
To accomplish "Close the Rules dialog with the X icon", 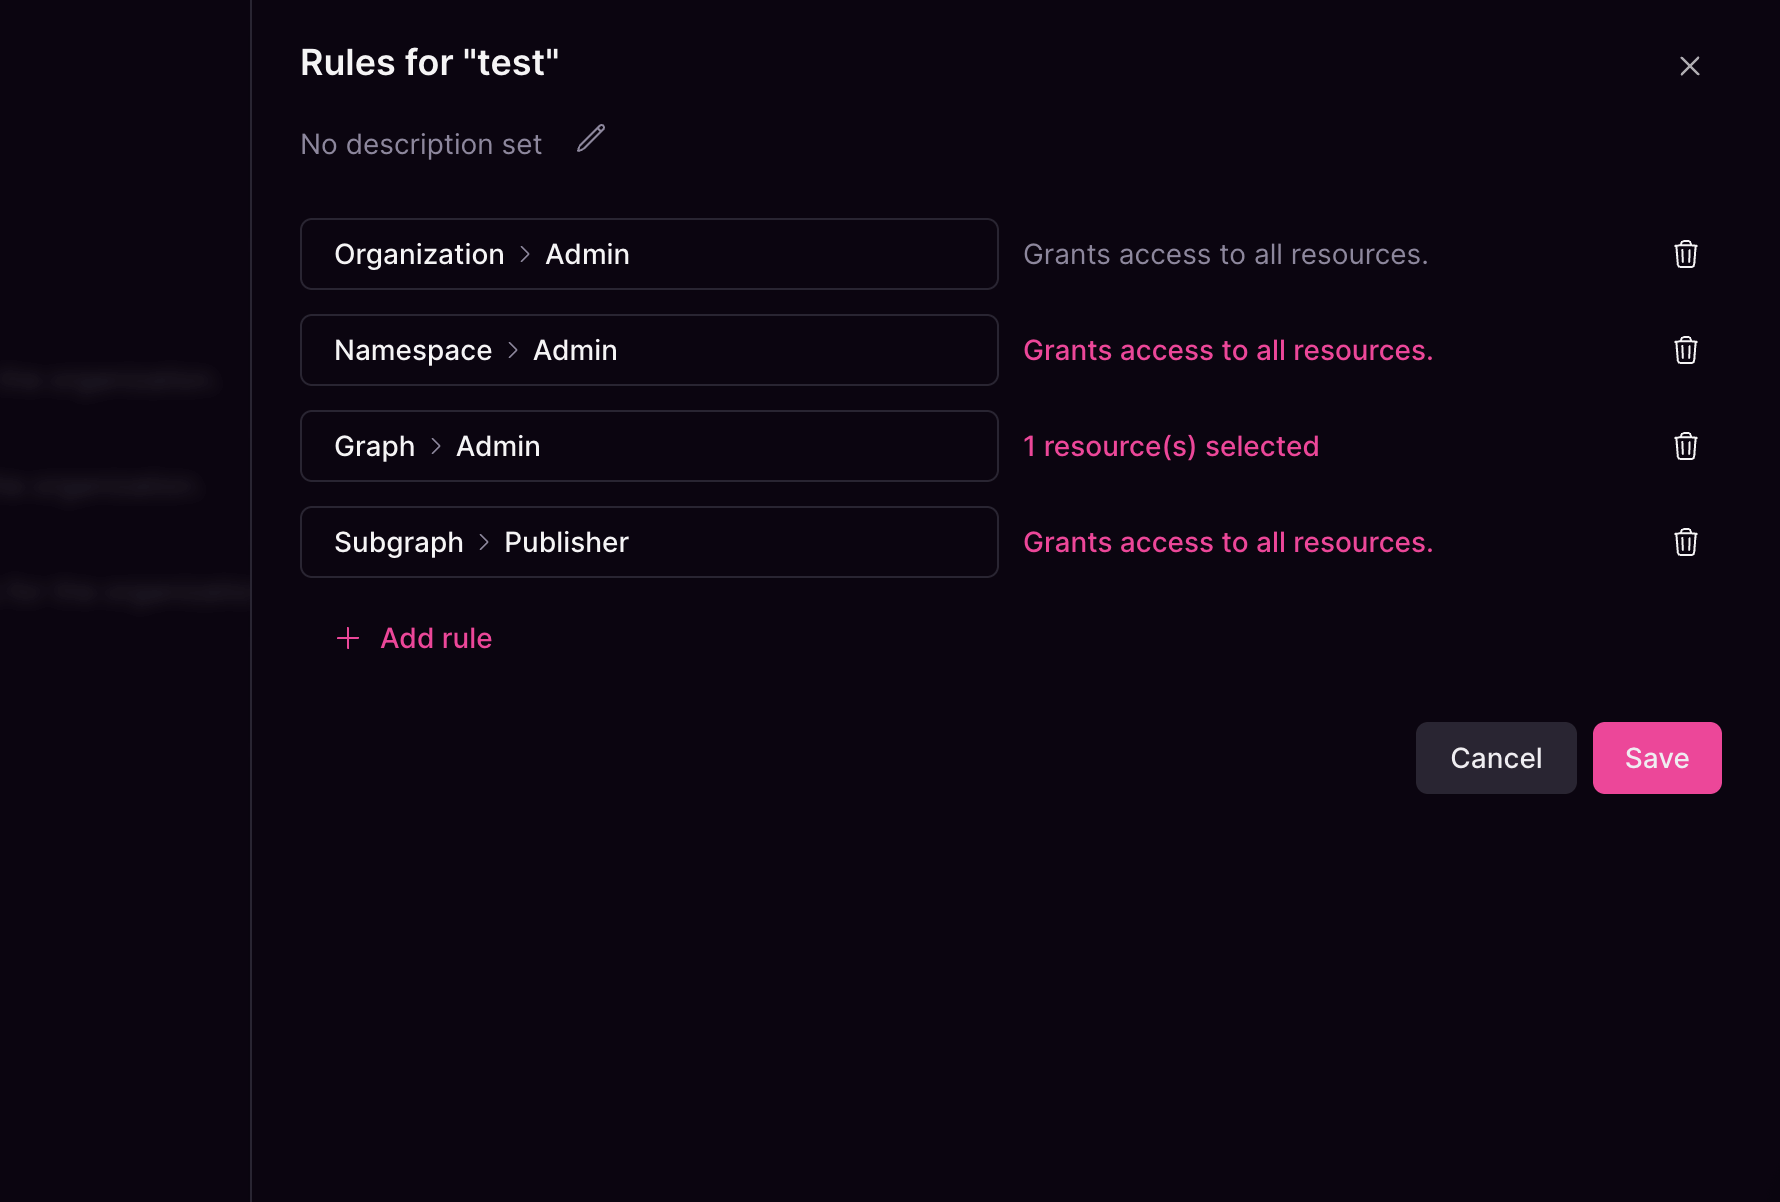I will pyautogui.click(x=1689, y=65).
